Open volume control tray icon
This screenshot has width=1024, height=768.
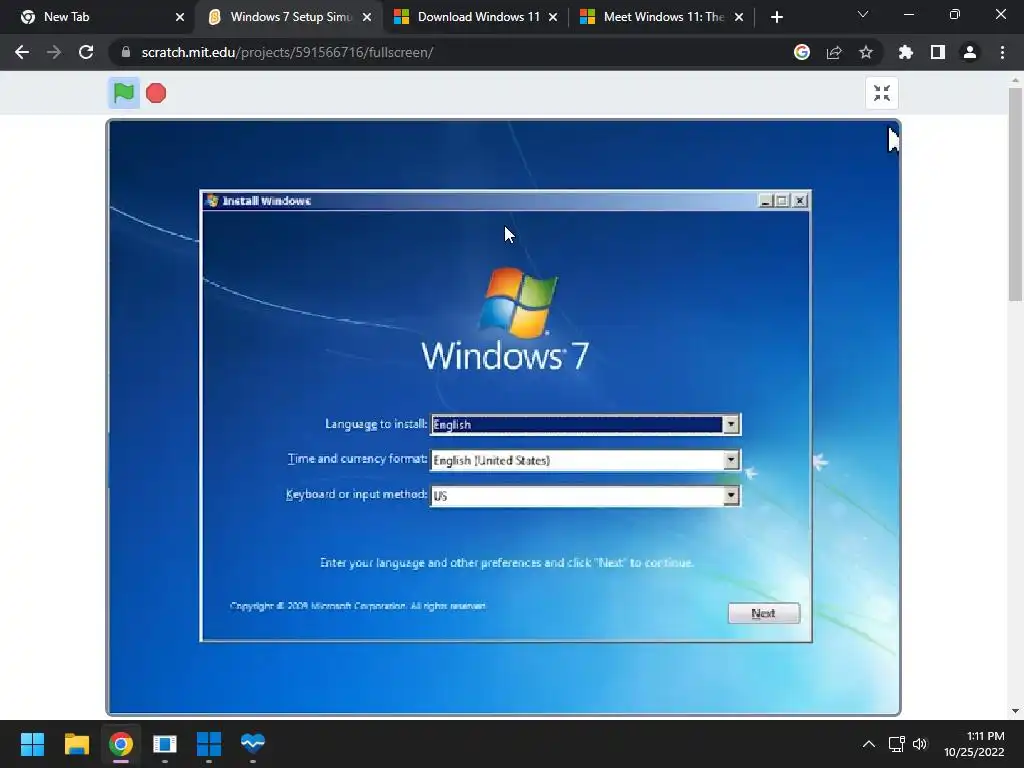click(x=920, y=744)
